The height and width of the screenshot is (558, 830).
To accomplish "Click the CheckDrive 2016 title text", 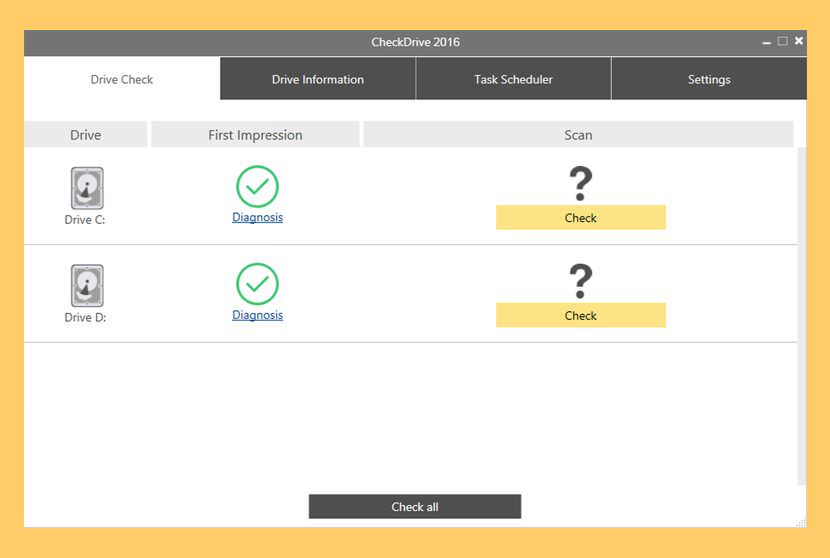I will point(416,42).
